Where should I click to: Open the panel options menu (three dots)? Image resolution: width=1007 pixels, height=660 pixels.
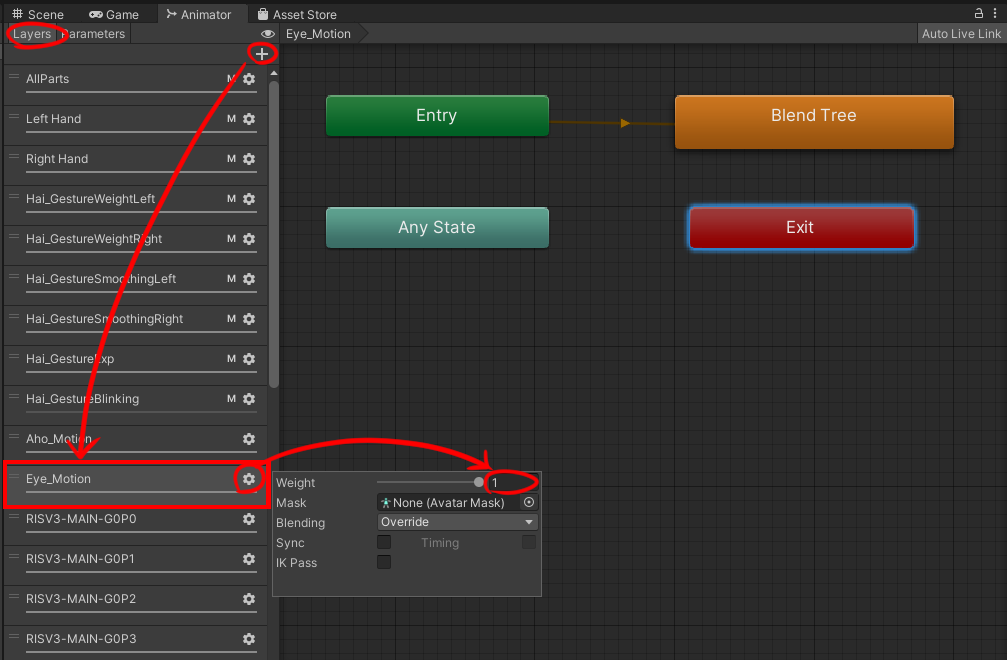996,14
